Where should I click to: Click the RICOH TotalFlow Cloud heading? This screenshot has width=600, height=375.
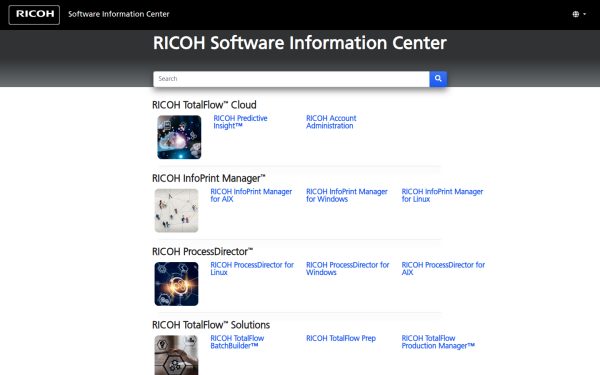coord(204,105)
